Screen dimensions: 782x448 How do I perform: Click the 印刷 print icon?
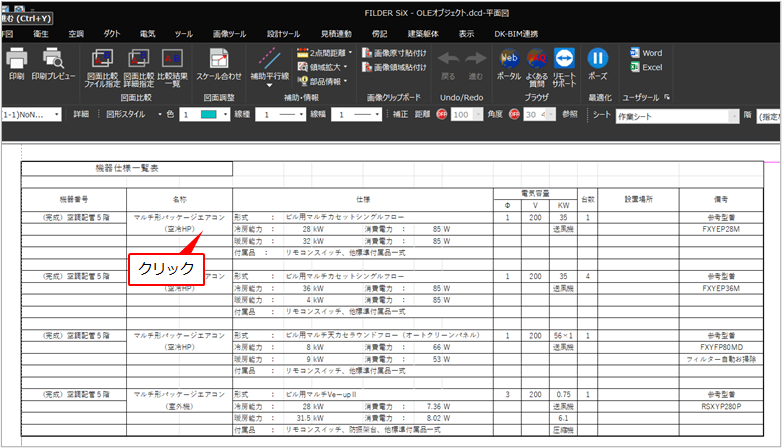point(16,61)
